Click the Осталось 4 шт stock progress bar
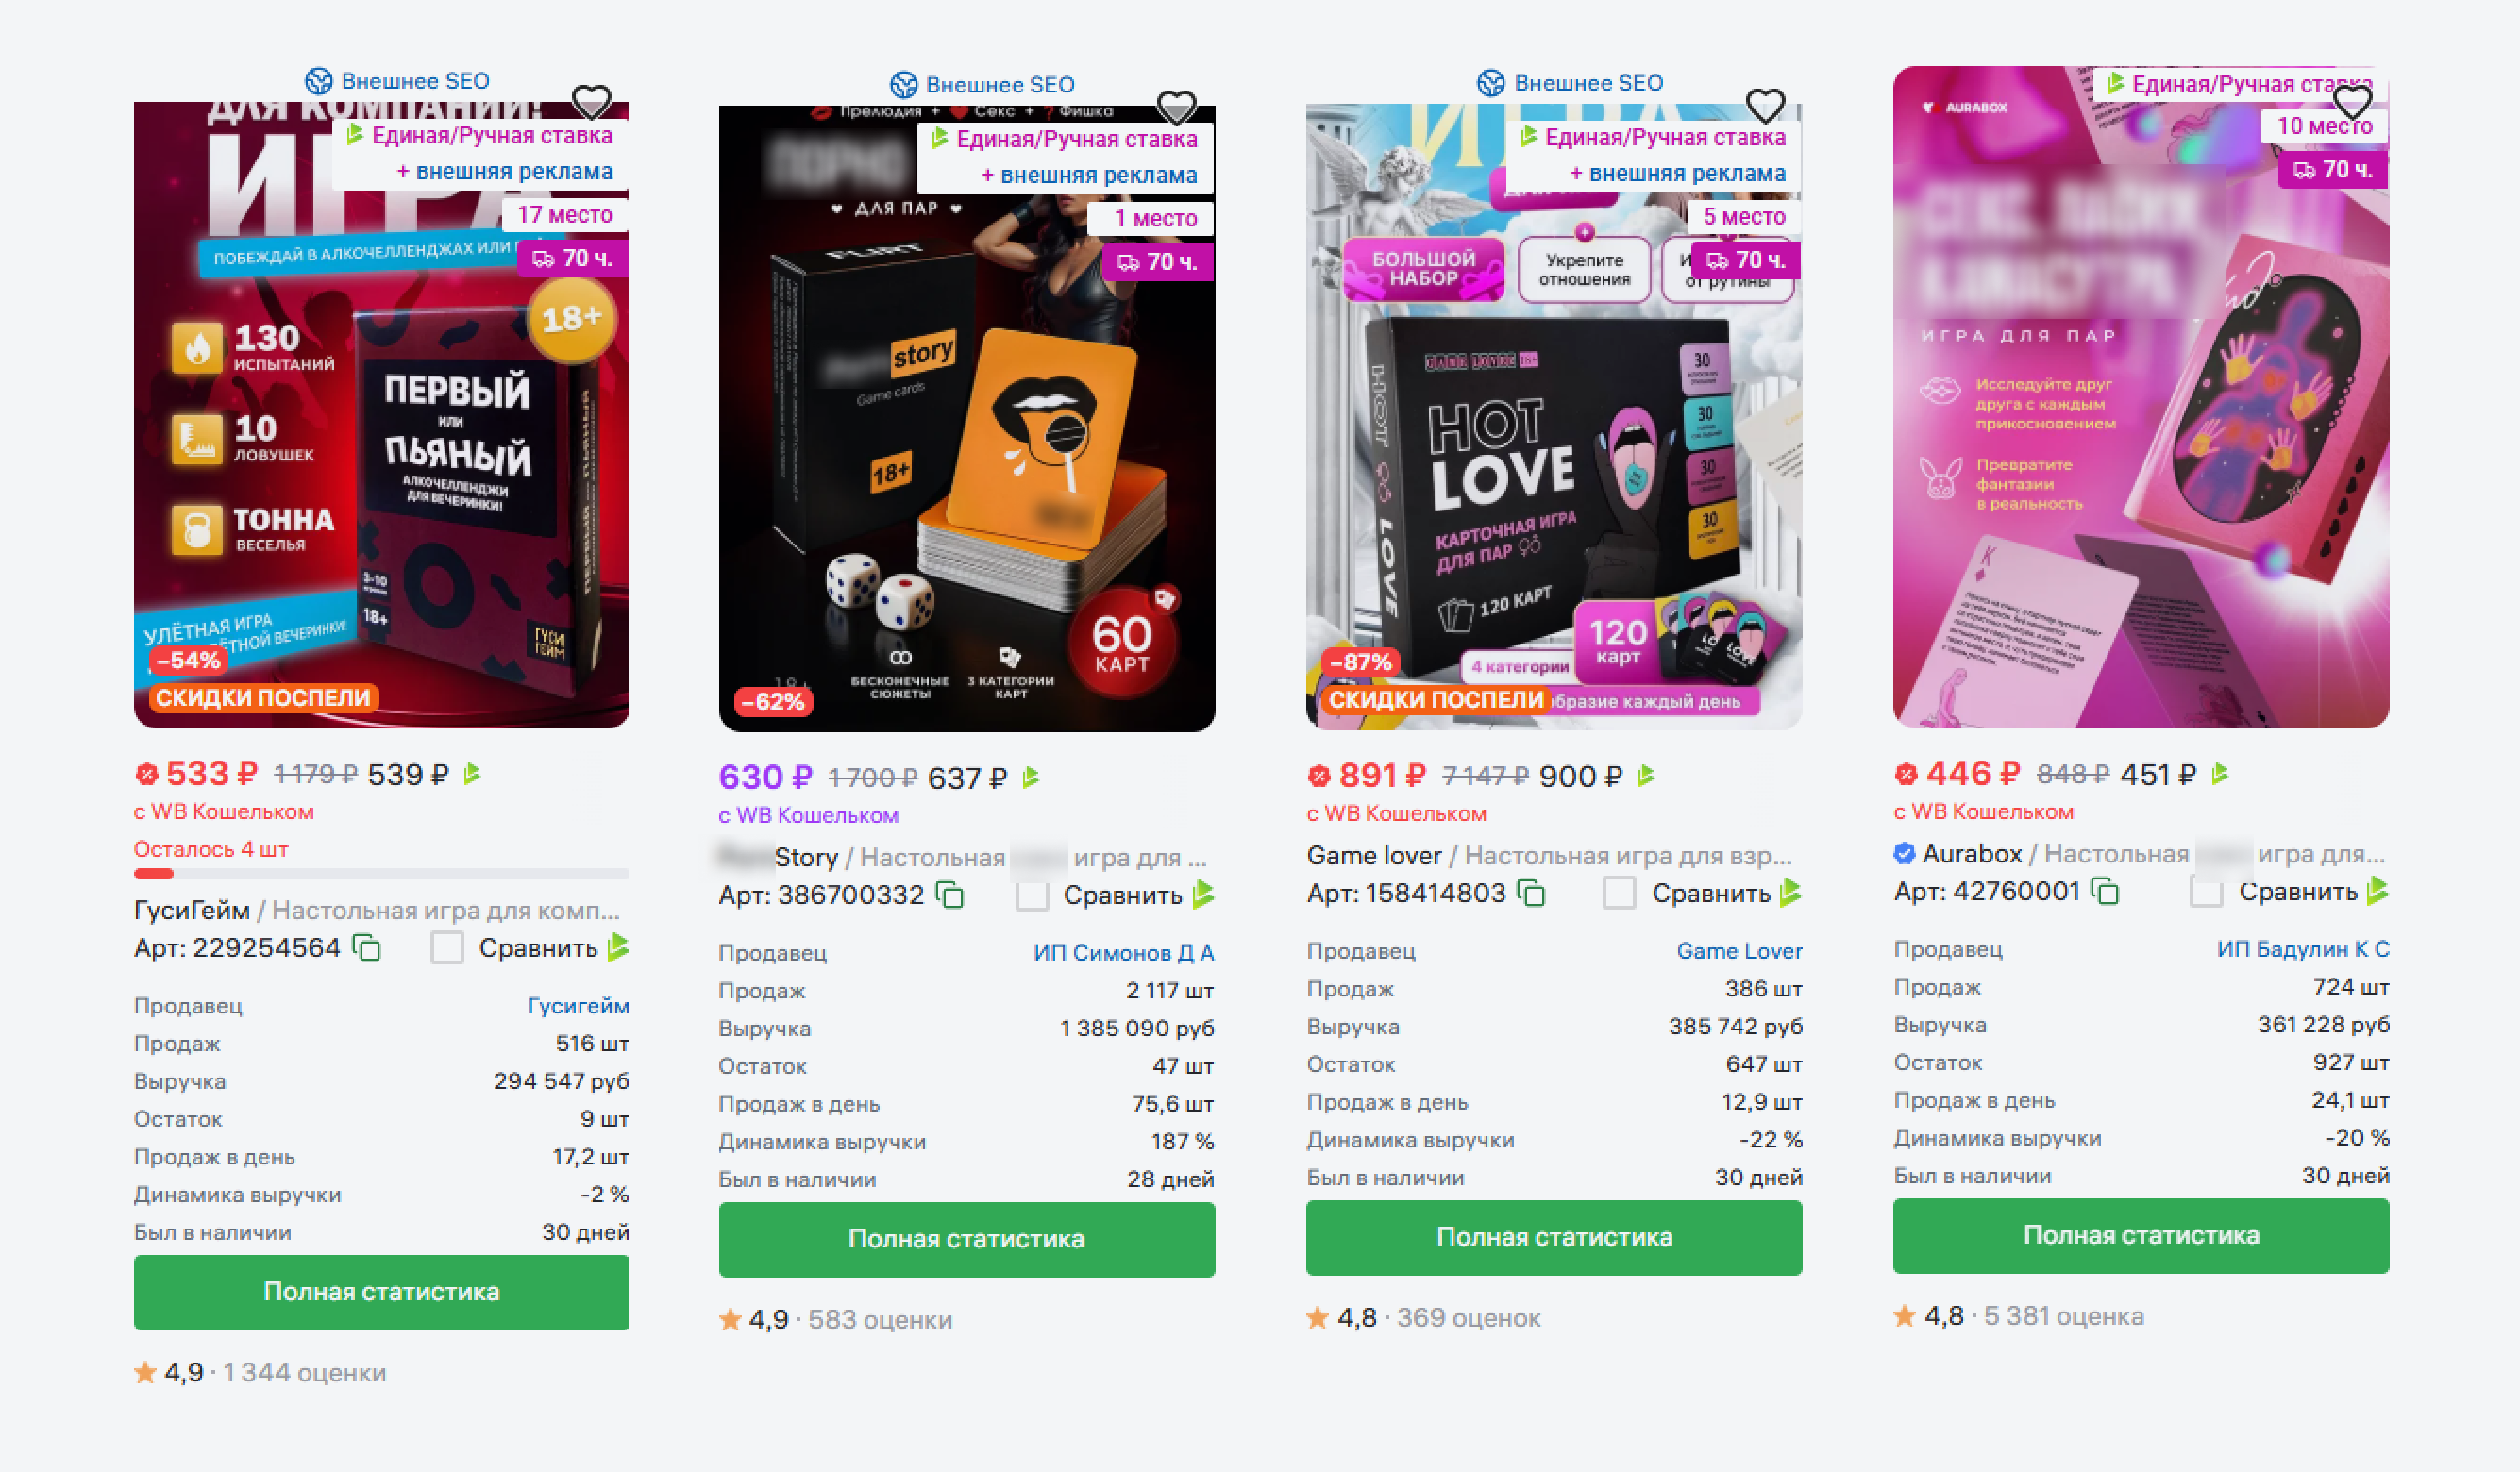This screenshot has height=1472, width=2520. pyautogui.click(x=381, y=874)
